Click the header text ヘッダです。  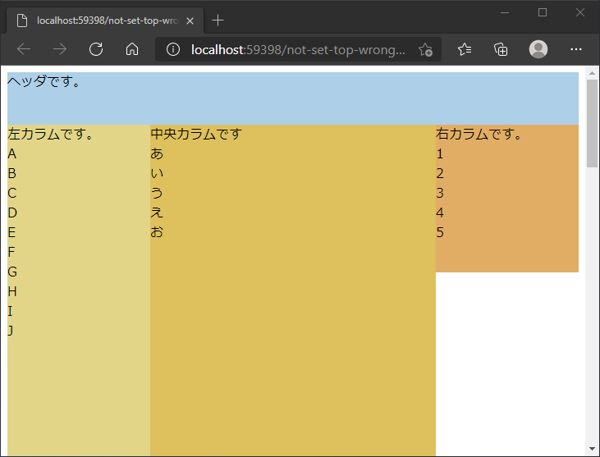coord(44,81)
